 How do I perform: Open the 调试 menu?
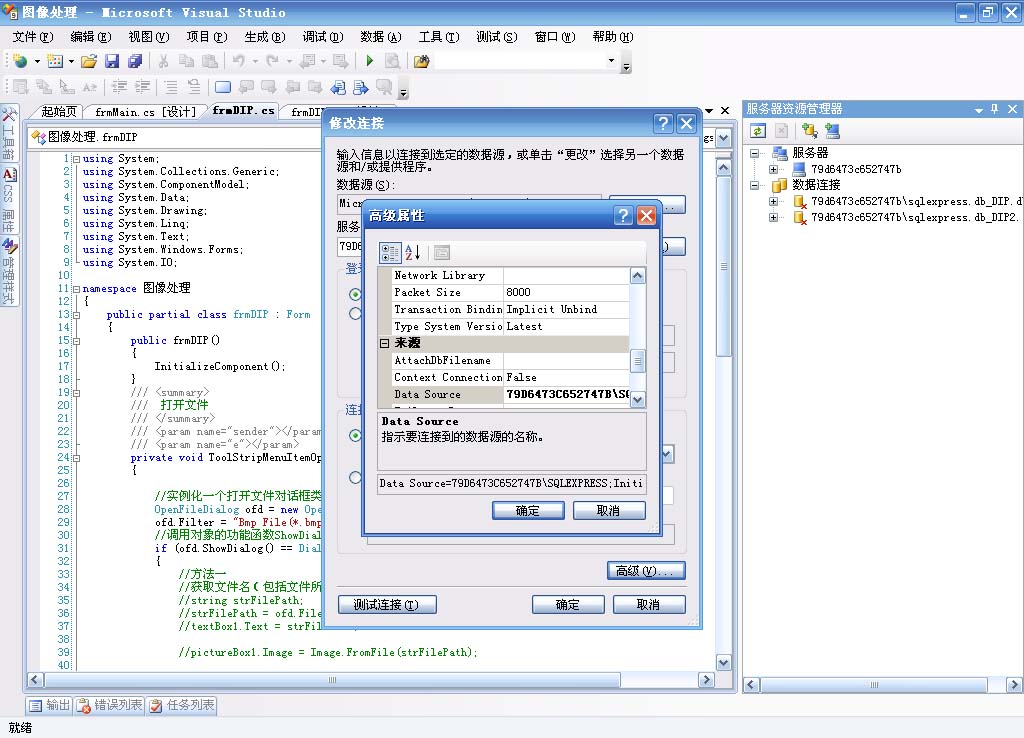pos(323,37)
